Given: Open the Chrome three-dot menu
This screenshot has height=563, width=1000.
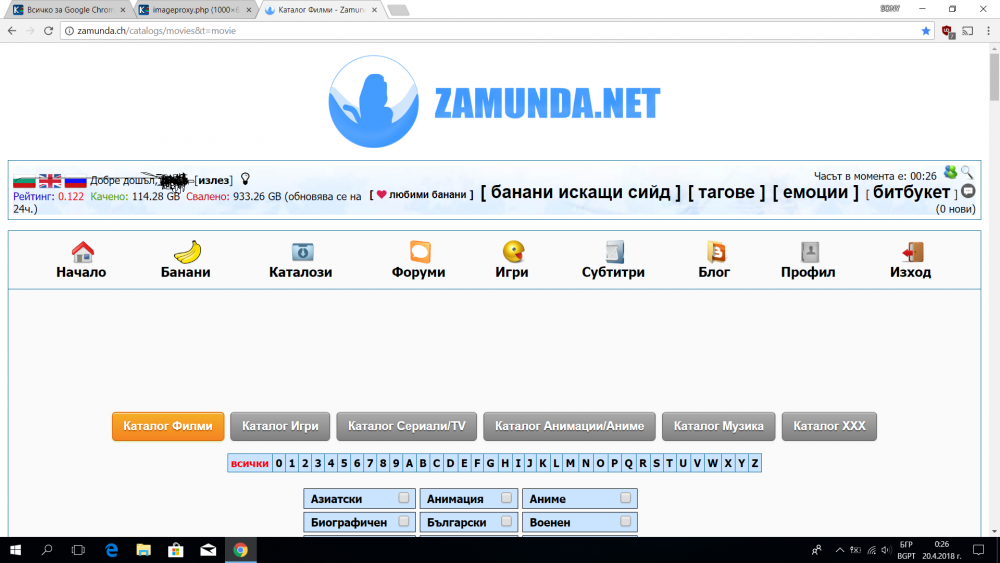Looking at the screenshot, I should click(x=989, y=31).
